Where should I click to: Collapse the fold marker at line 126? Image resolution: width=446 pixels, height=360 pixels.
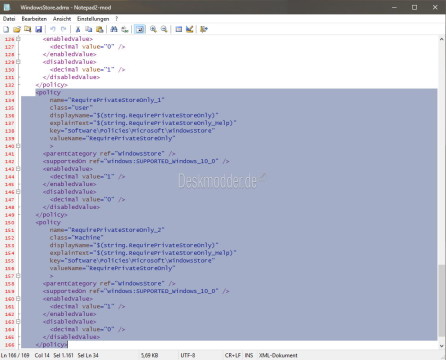coord(18,39)
